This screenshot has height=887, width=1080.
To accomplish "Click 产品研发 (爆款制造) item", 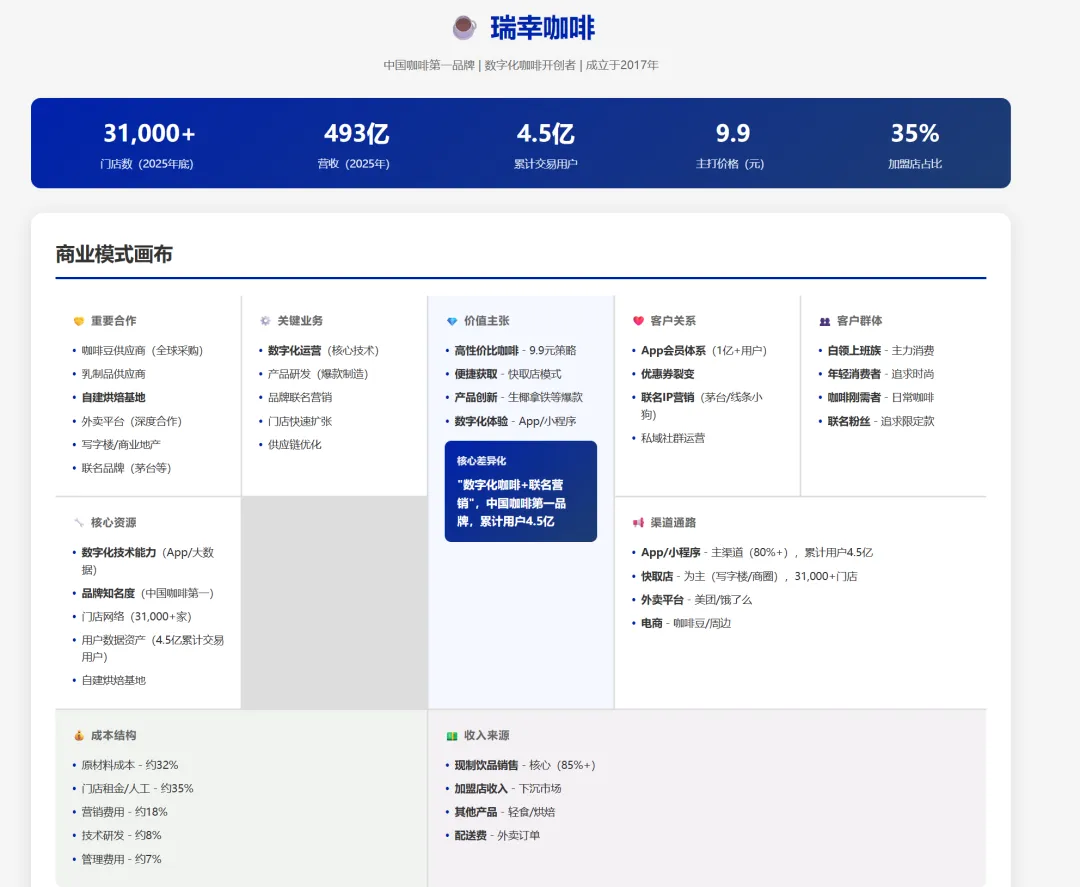I will click(x=318, y=374).
